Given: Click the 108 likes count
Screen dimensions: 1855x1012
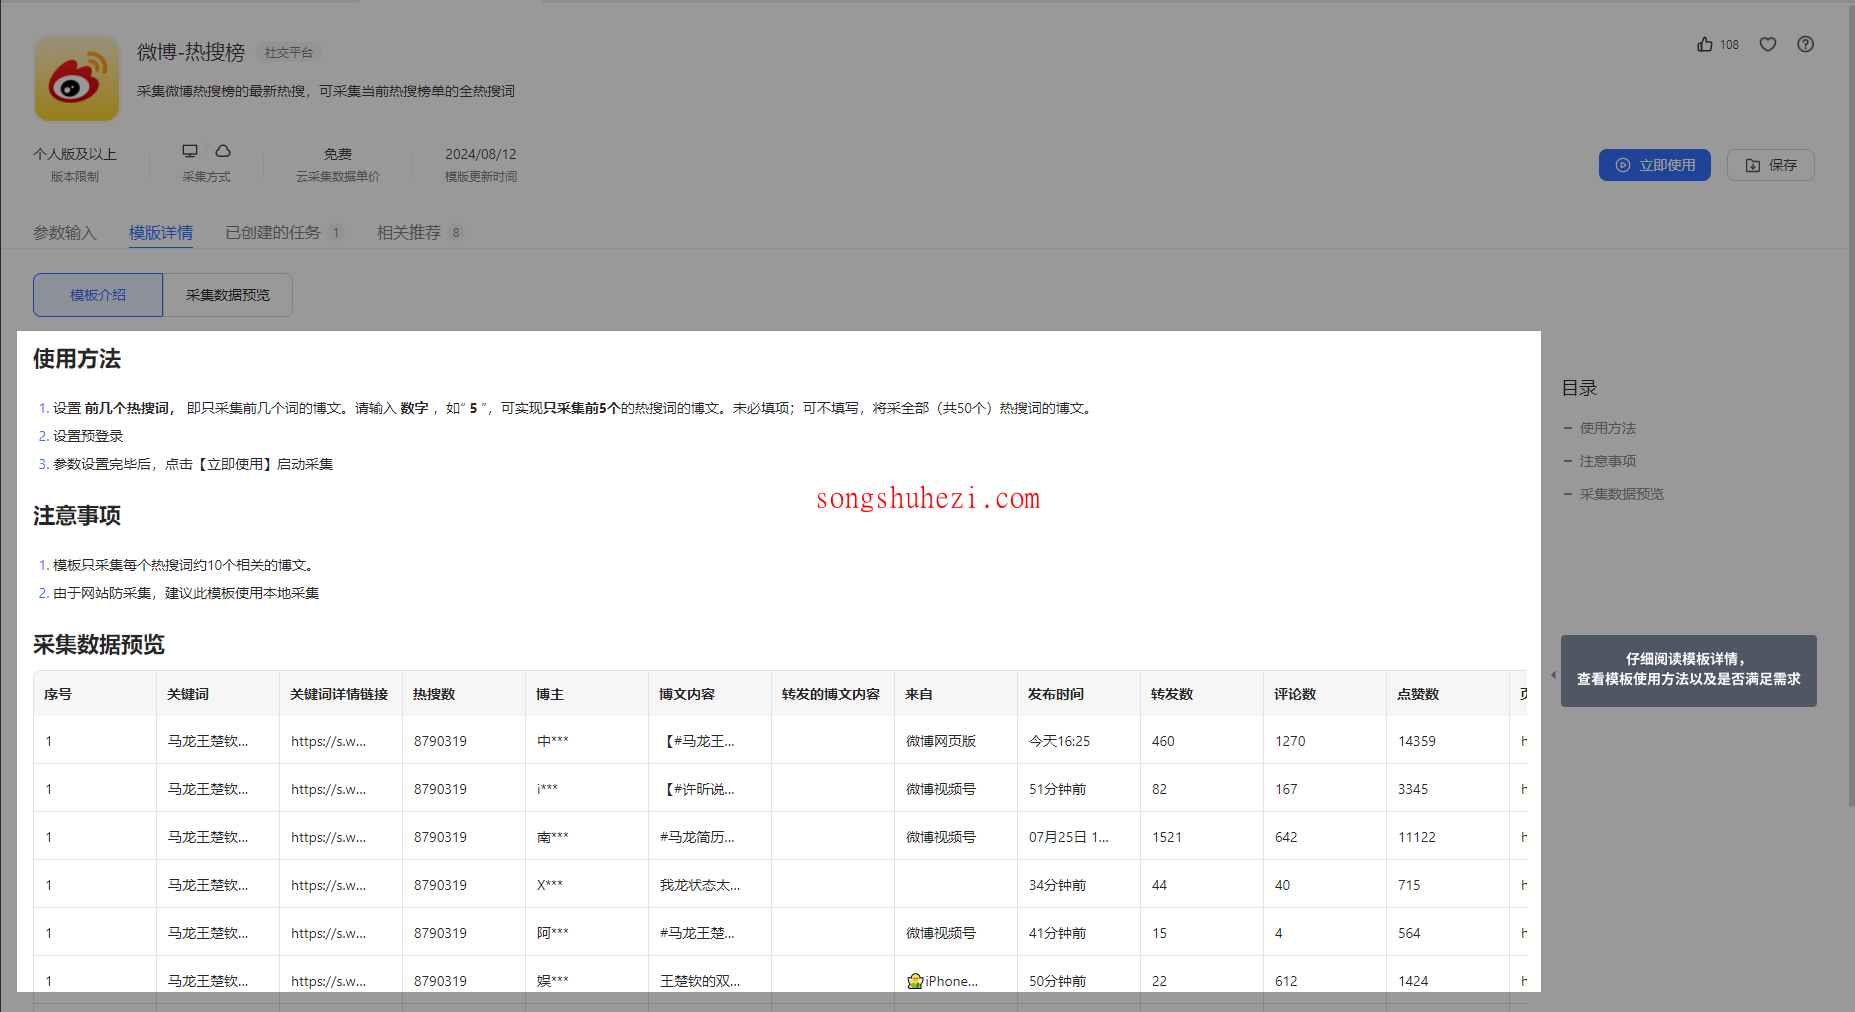Looking at the screenshot, I should [x=1729, y=45].
